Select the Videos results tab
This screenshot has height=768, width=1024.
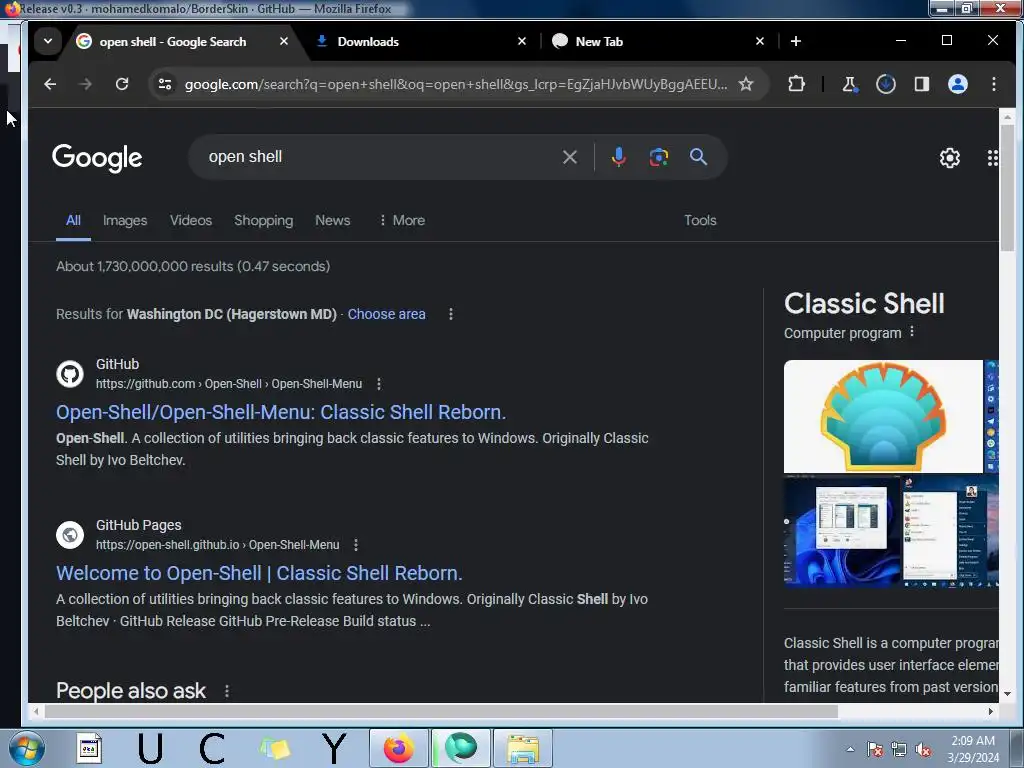[x=191, y=221]
